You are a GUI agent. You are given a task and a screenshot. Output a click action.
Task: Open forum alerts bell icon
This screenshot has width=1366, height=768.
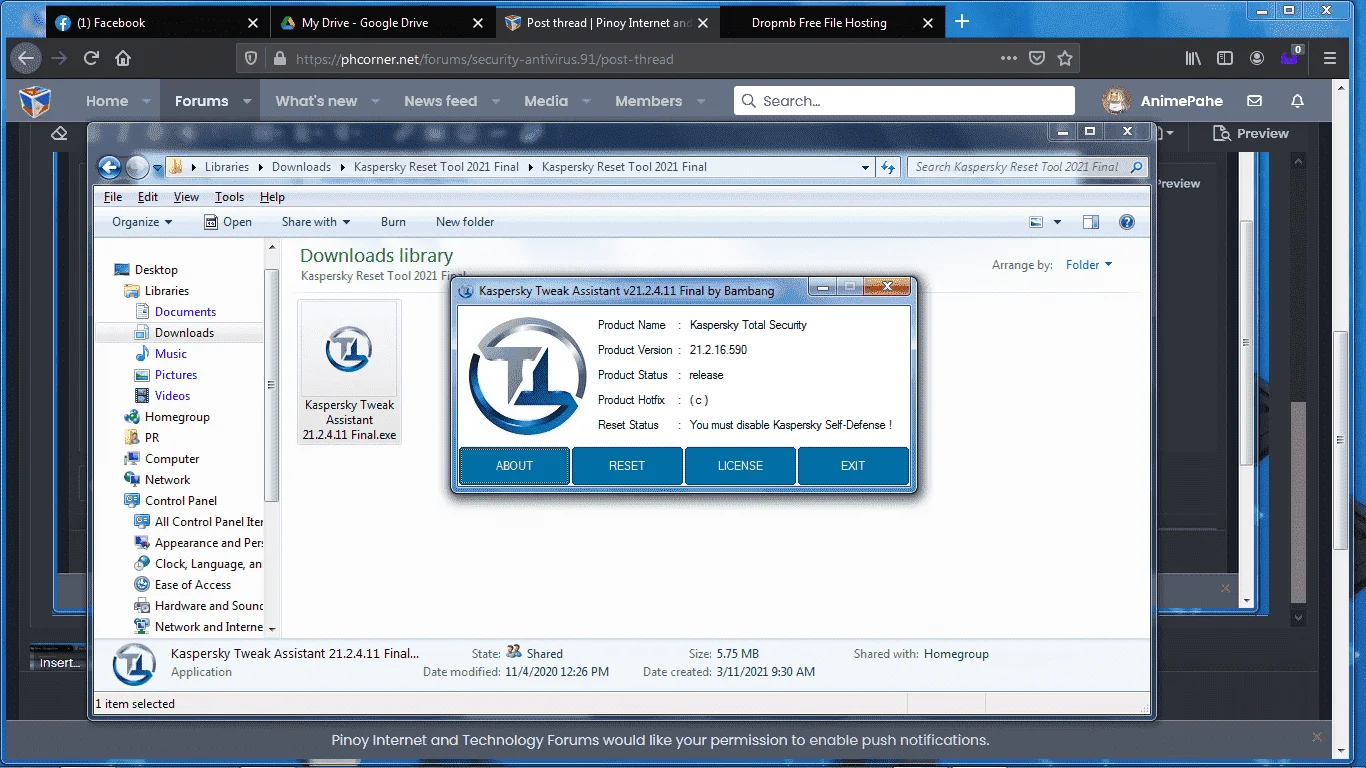1298,101
